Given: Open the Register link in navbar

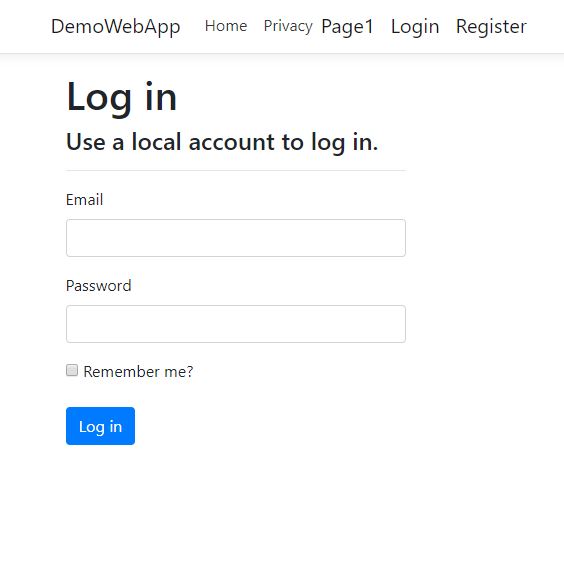Looking at the screenshot, I should 491,27.
